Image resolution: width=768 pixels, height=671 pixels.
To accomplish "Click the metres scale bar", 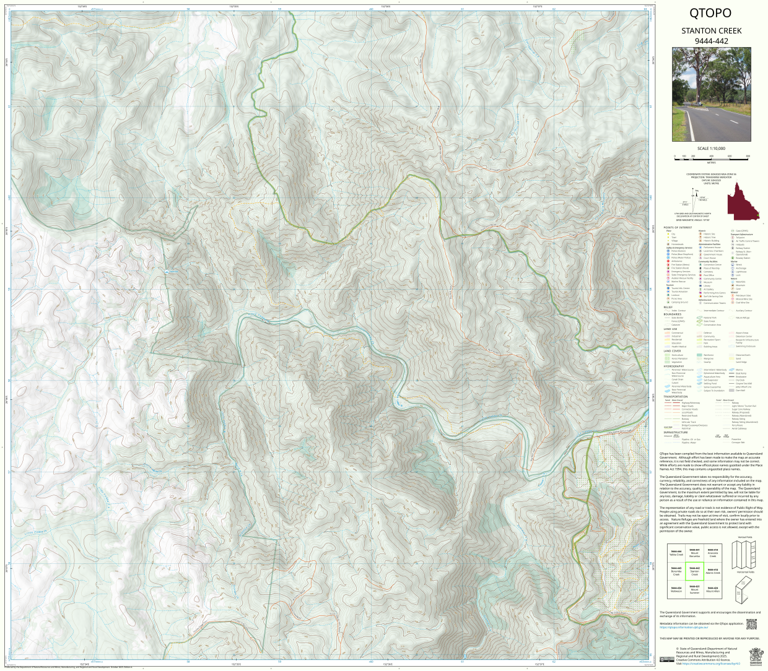I will 711,158.
